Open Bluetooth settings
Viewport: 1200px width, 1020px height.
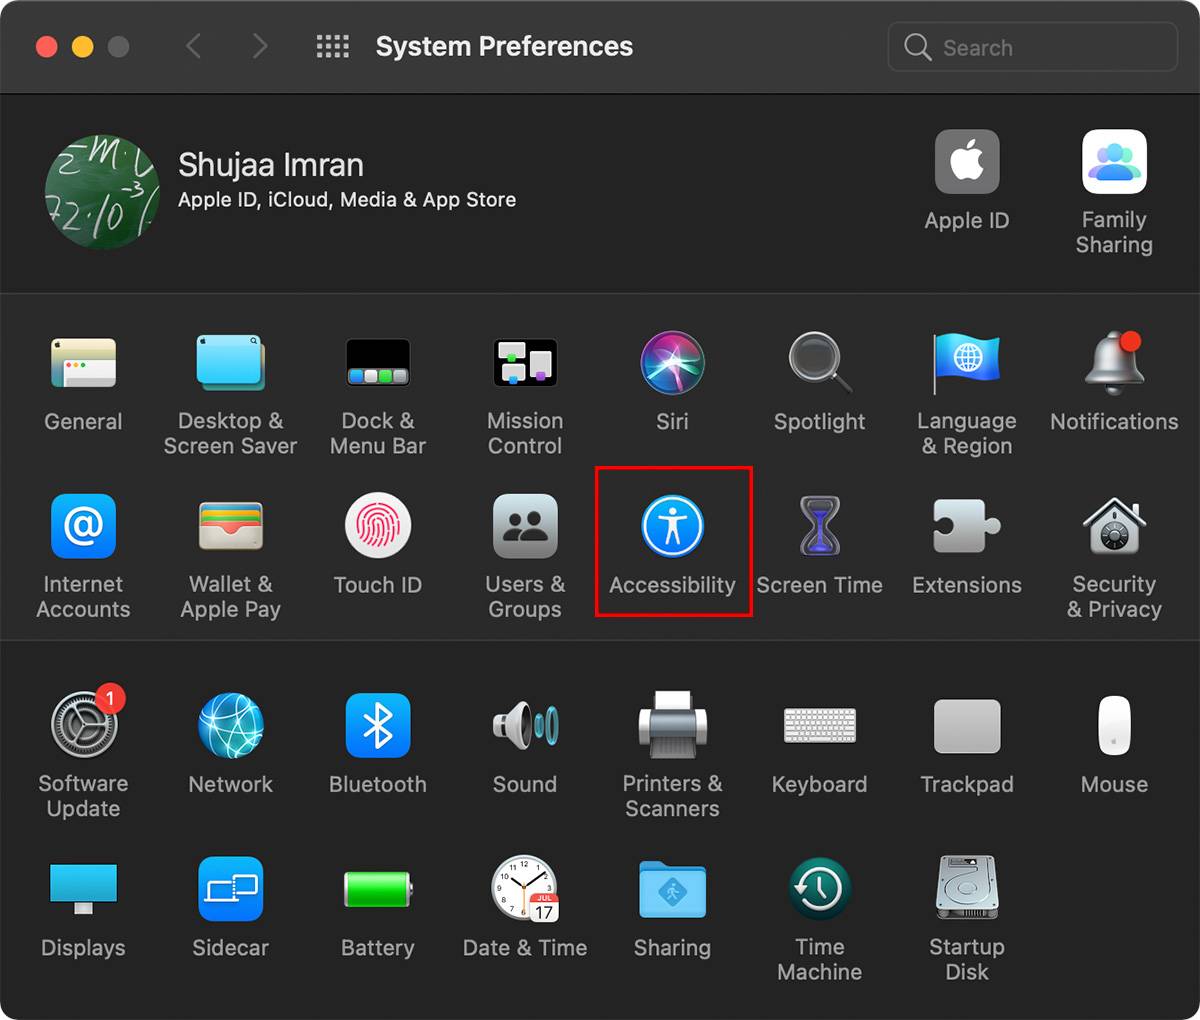tap(377, 727)
